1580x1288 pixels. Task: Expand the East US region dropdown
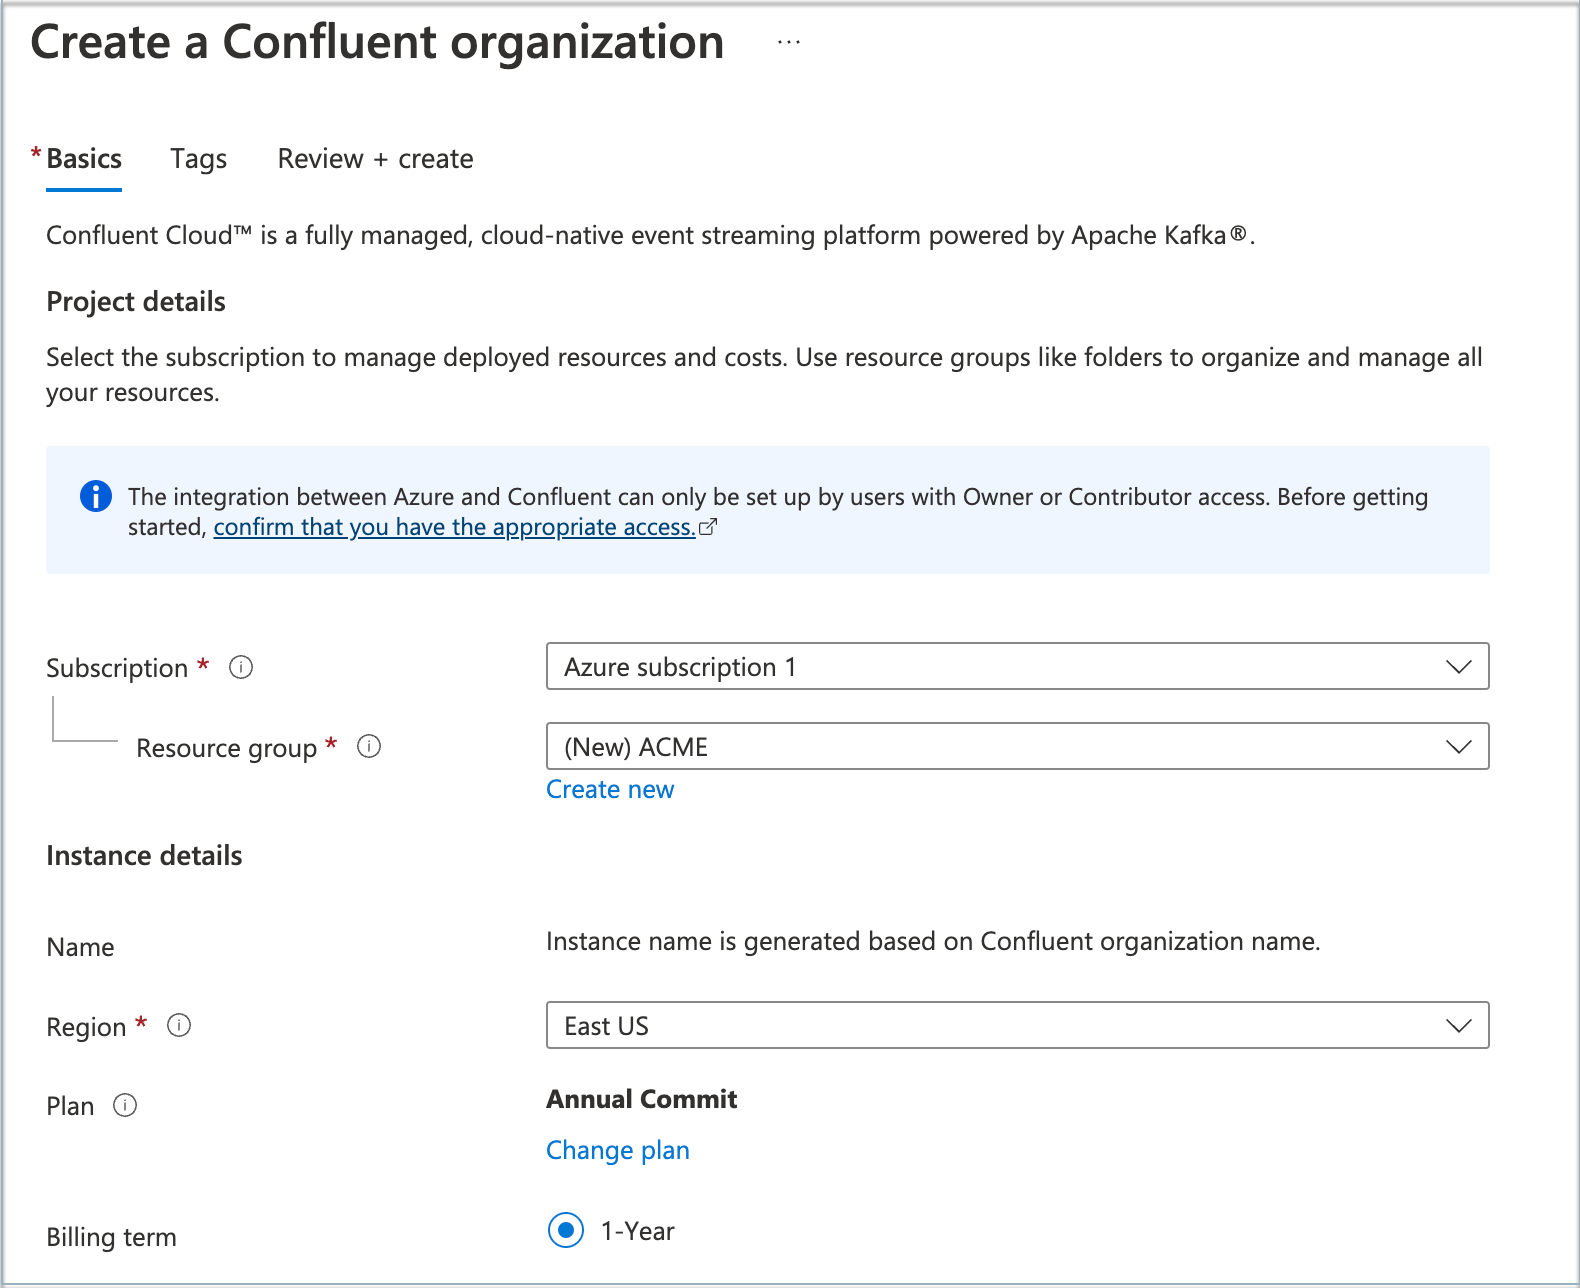pyautogui.click(x=1016, y=1025)
